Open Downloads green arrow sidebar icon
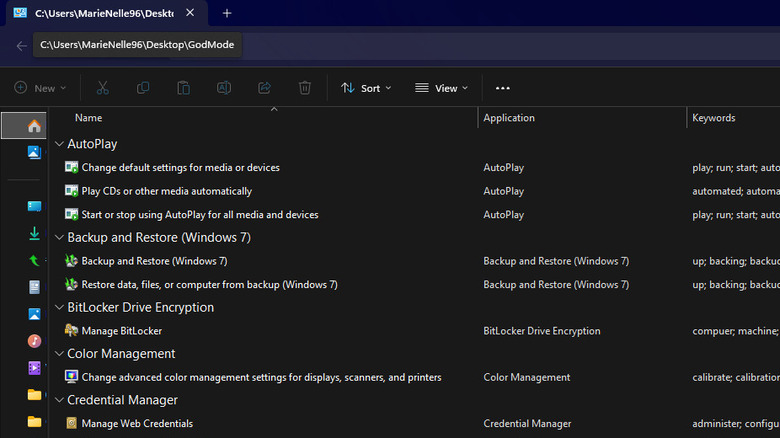 [34, 233]
